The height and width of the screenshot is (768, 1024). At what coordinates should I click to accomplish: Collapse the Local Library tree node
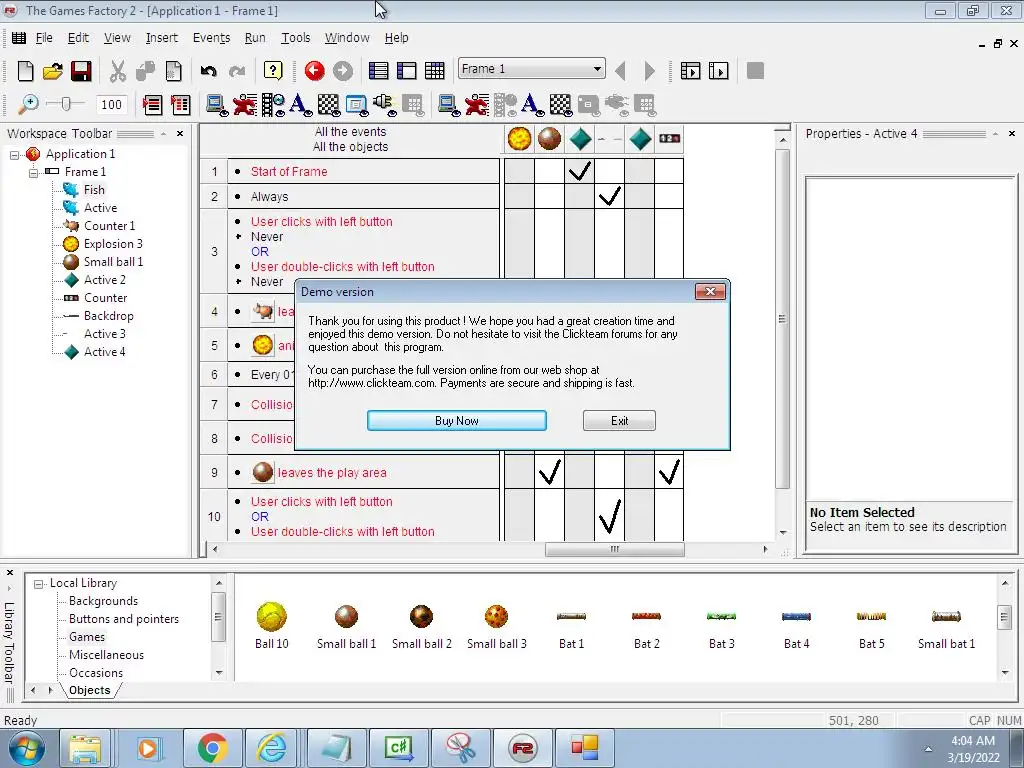pyautogui.click(x=39, y=584)
